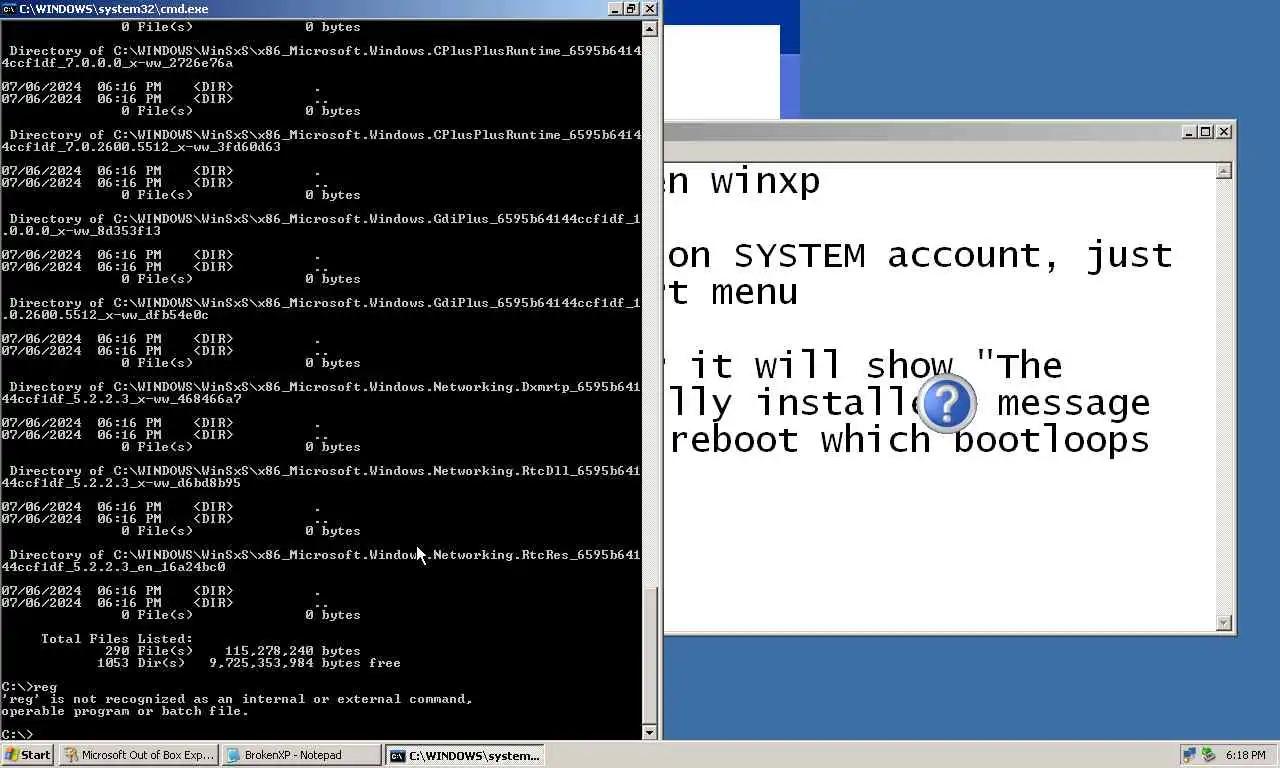Open the Start menu
The width and height of the screenshot is (1280, 768).
click(x=28, y=755)
